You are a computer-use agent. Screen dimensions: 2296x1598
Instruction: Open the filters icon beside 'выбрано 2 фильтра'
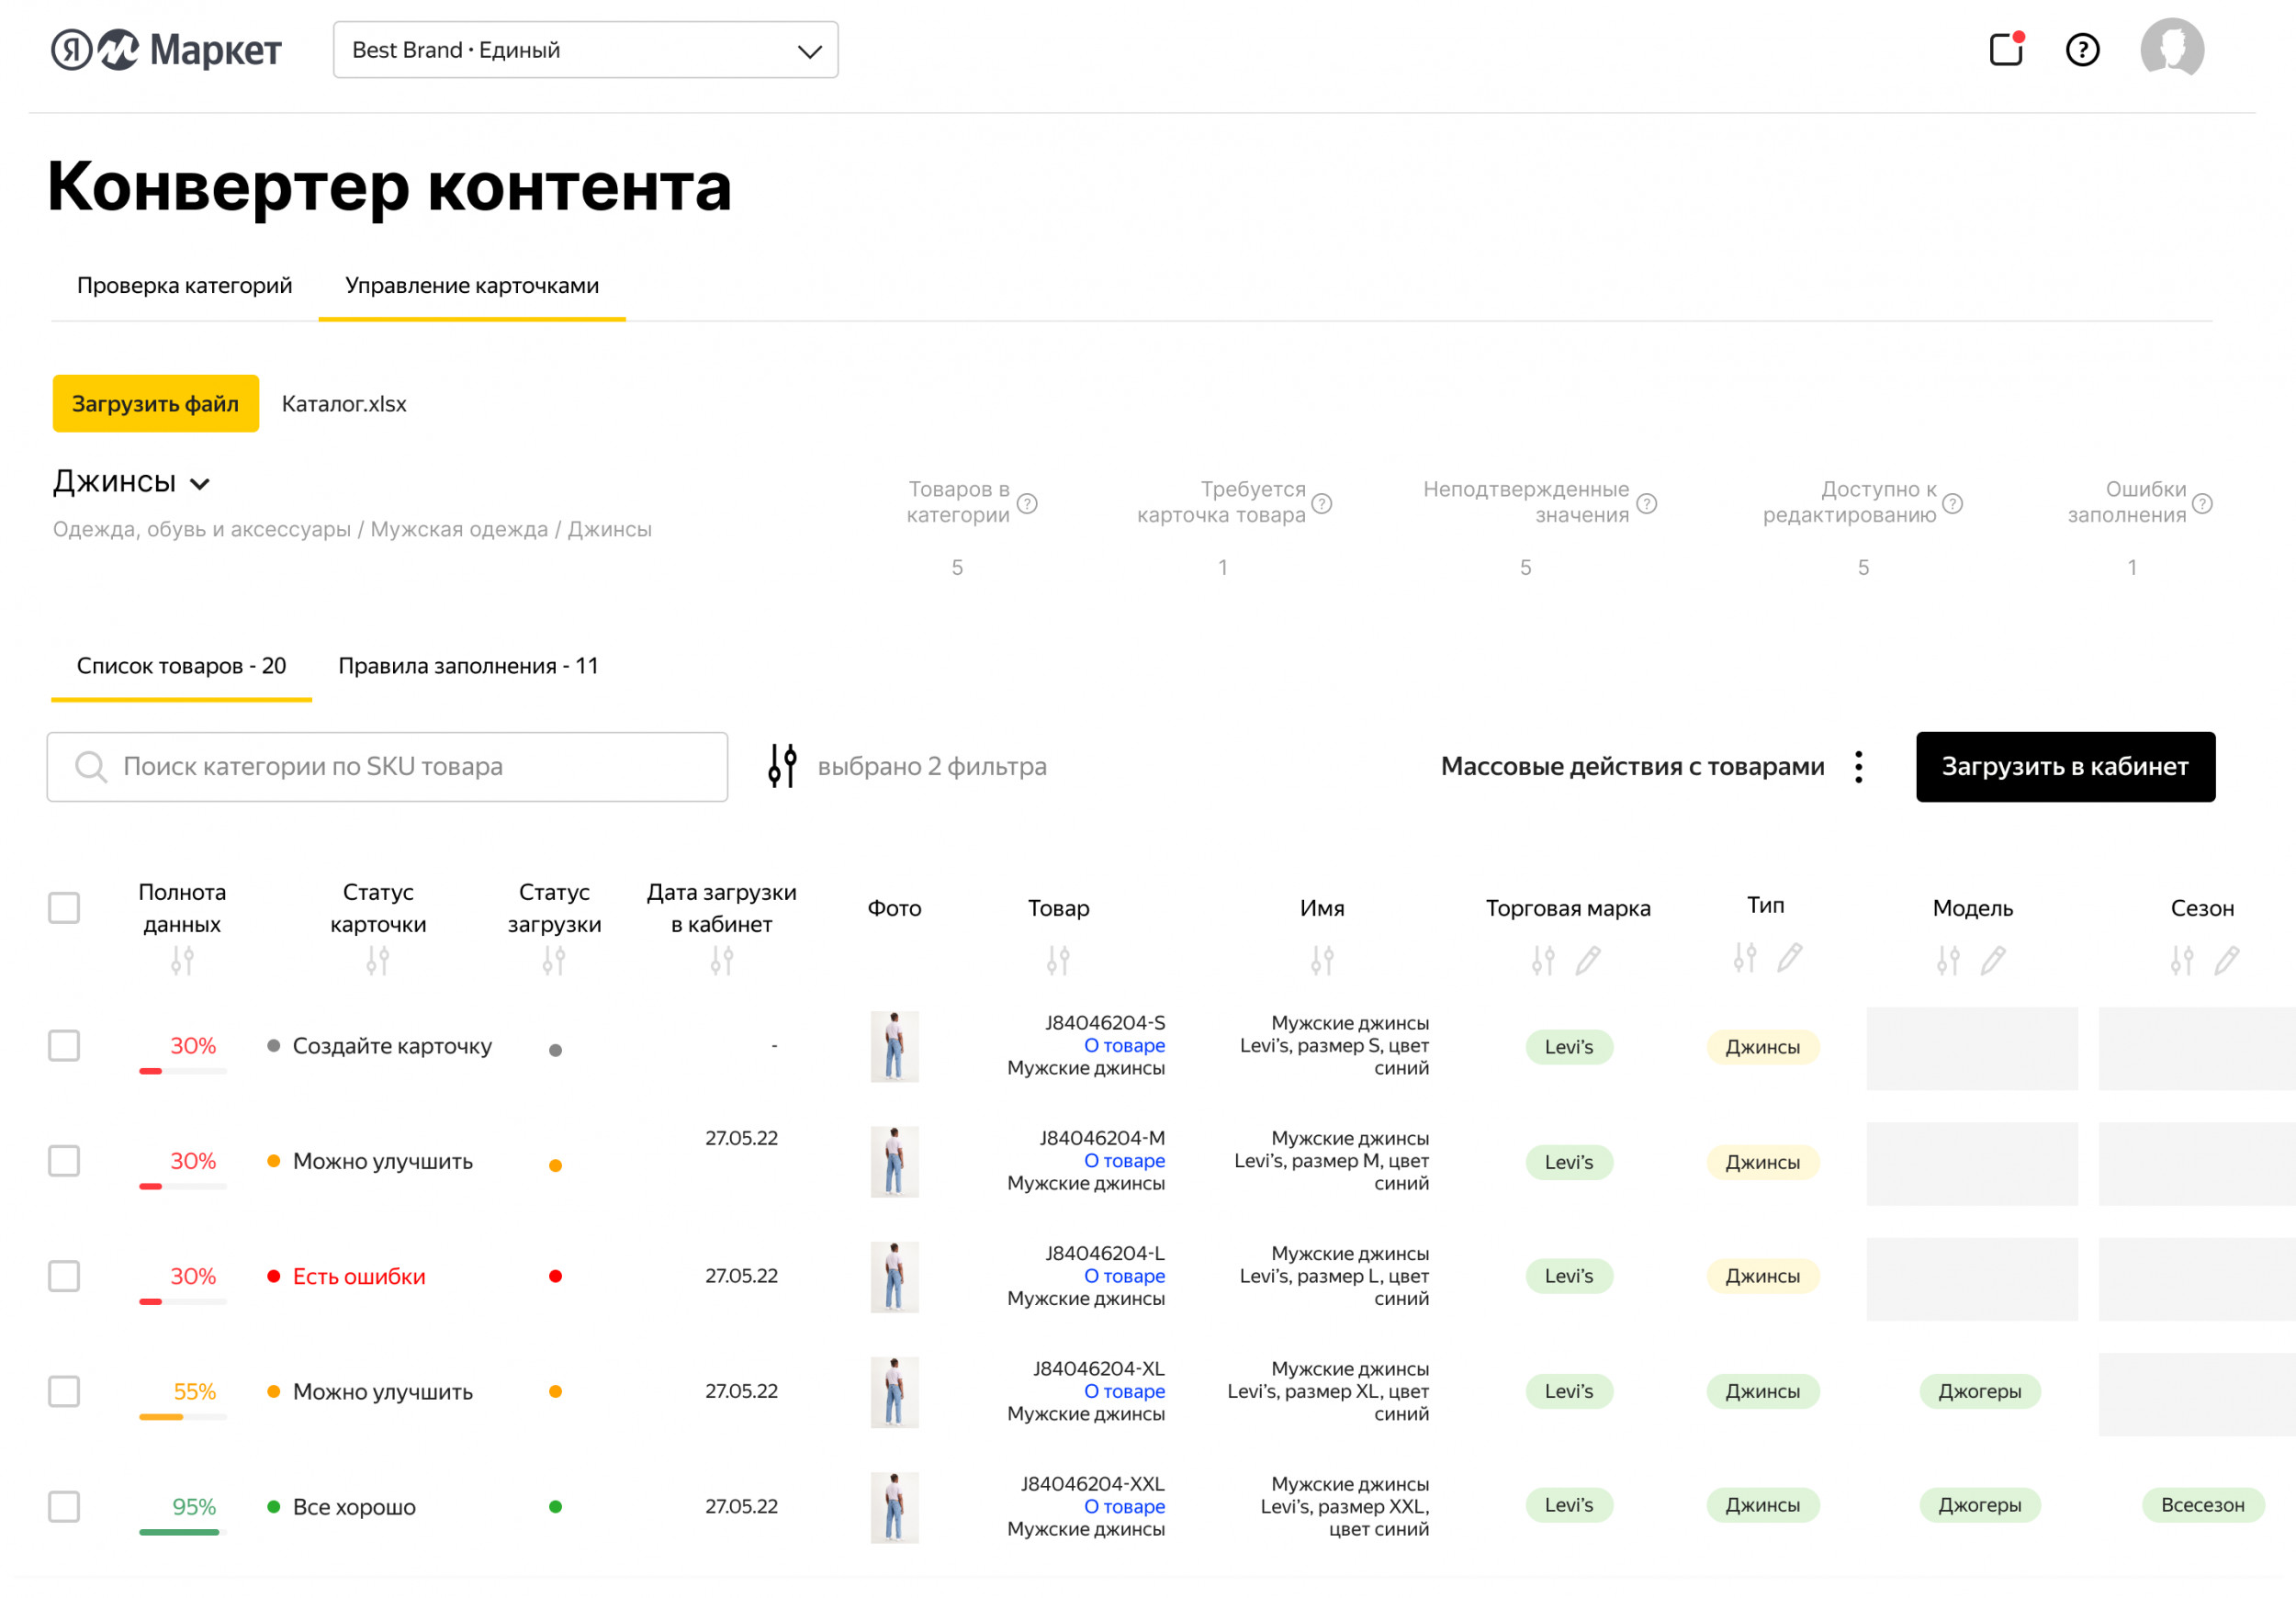782,766
